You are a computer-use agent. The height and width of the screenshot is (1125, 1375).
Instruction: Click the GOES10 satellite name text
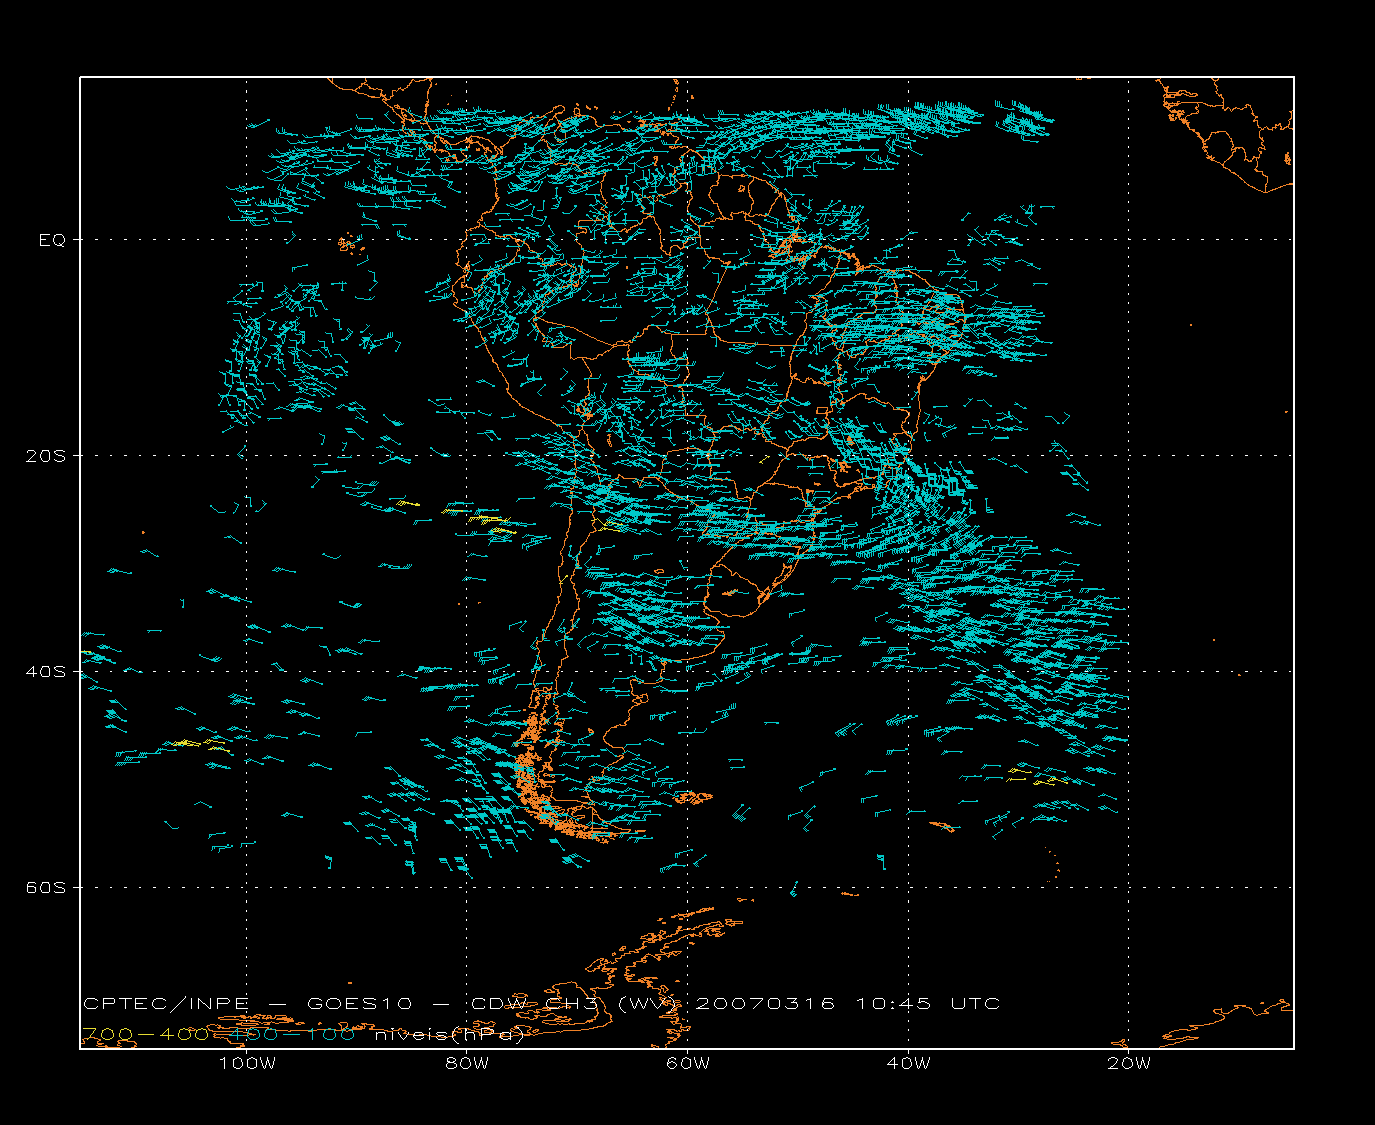pos(359,1003)
